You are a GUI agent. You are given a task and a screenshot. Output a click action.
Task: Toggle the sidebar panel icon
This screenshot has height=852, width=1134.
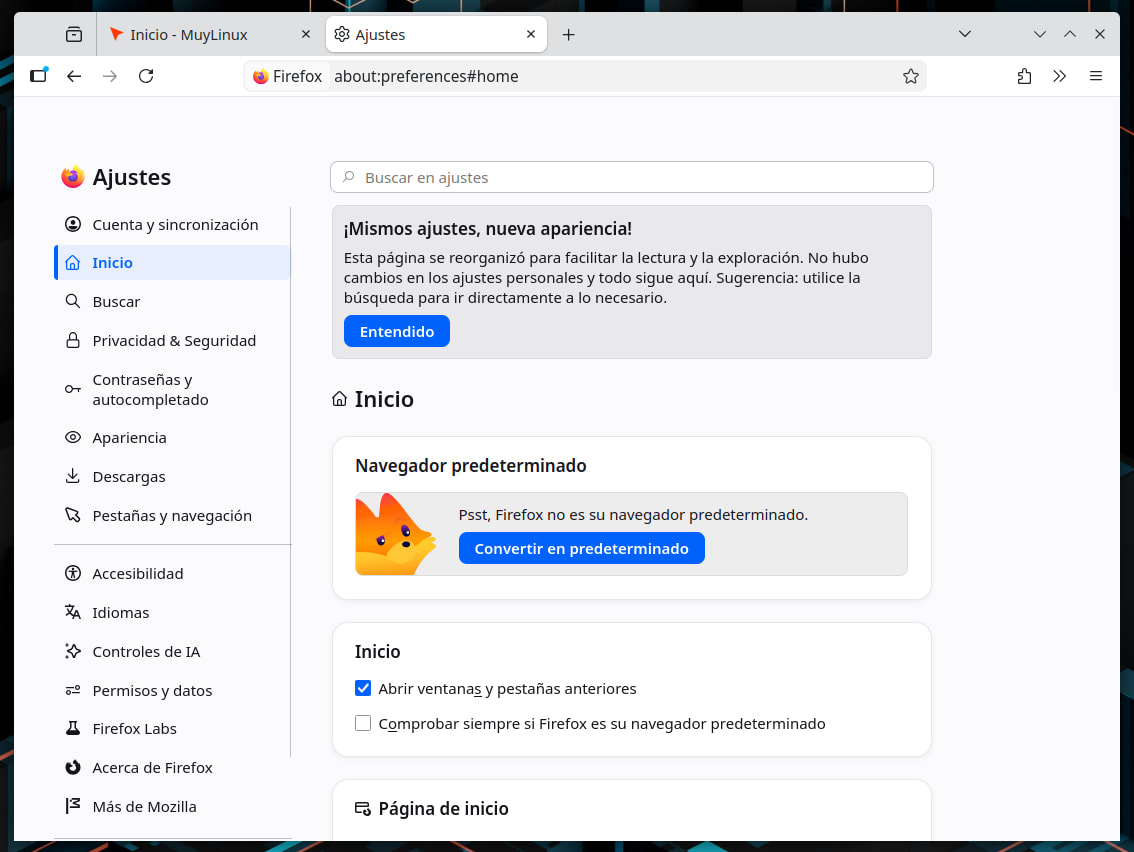point(39,75)
